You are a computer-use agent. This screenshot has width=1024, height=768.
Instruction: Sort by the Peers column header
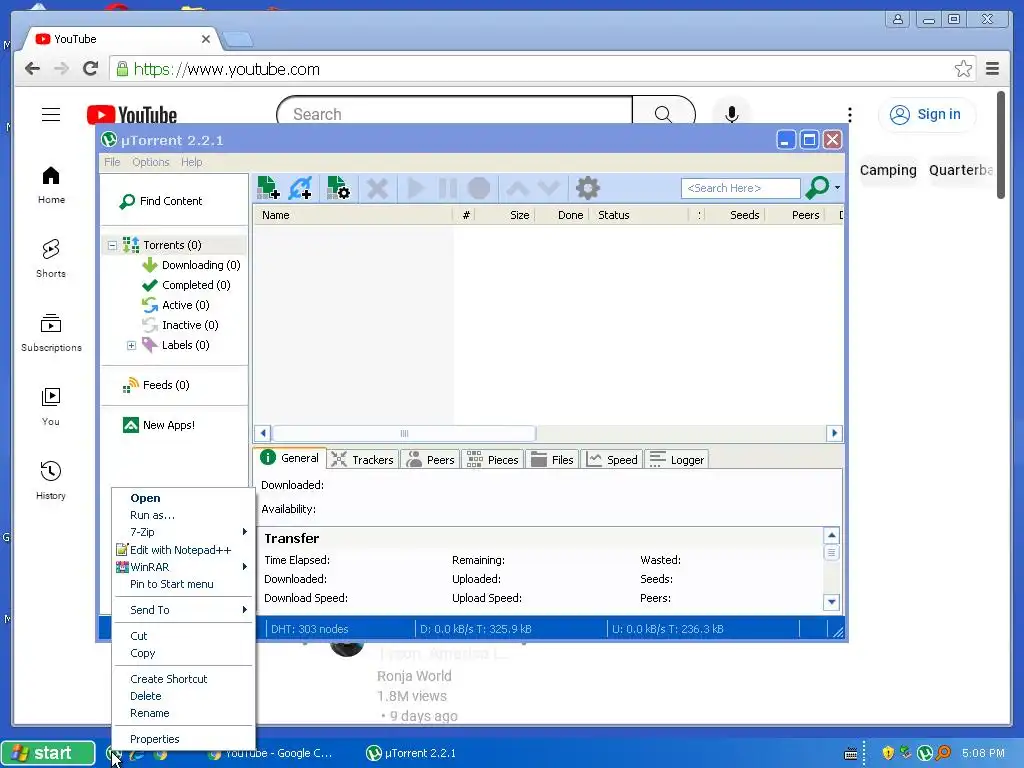coord(795,215)
